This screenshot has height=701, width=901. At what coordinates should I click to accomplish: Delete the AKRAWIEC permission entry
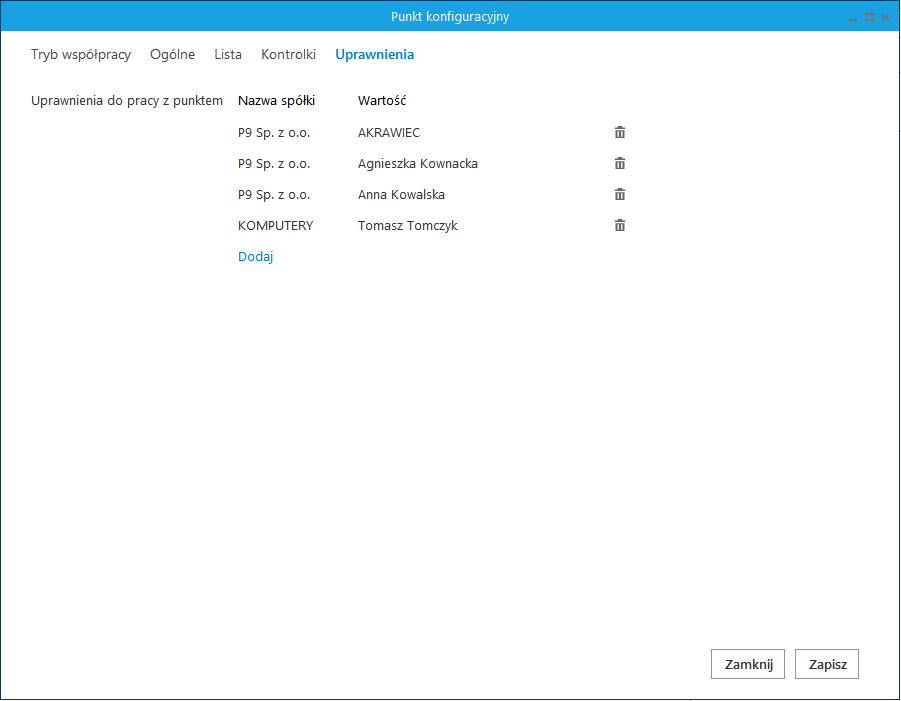point(619,132)
